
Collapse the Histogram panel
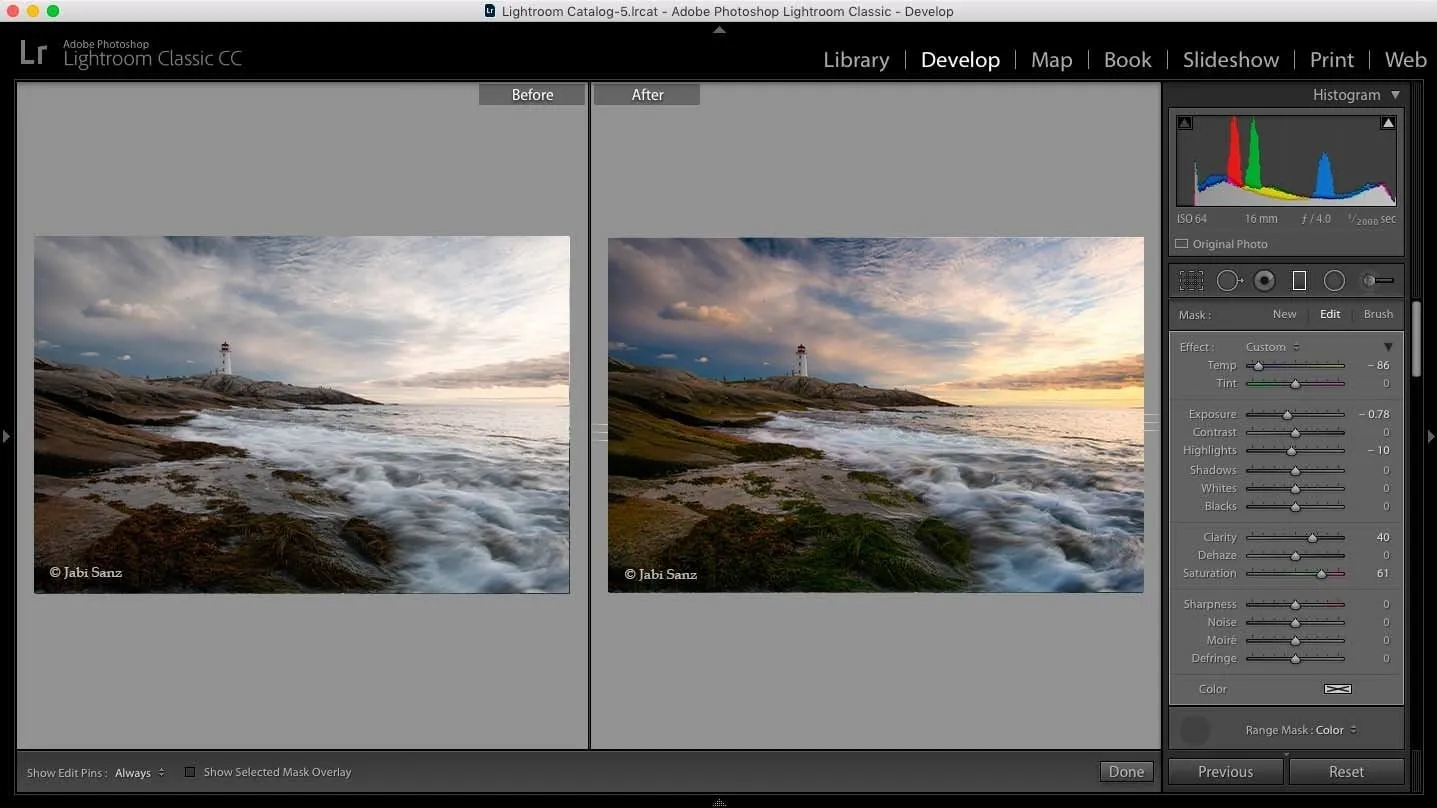pyautogui.click(x=1395, y=95)
